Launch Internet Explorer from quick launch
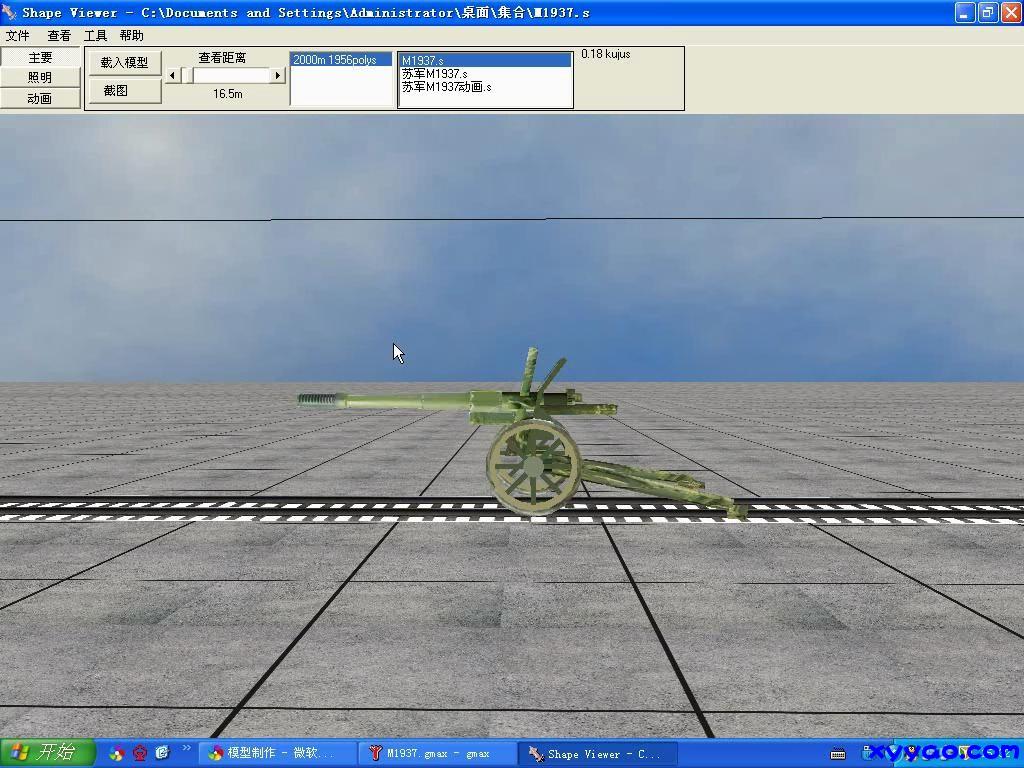 pos(162,753)
